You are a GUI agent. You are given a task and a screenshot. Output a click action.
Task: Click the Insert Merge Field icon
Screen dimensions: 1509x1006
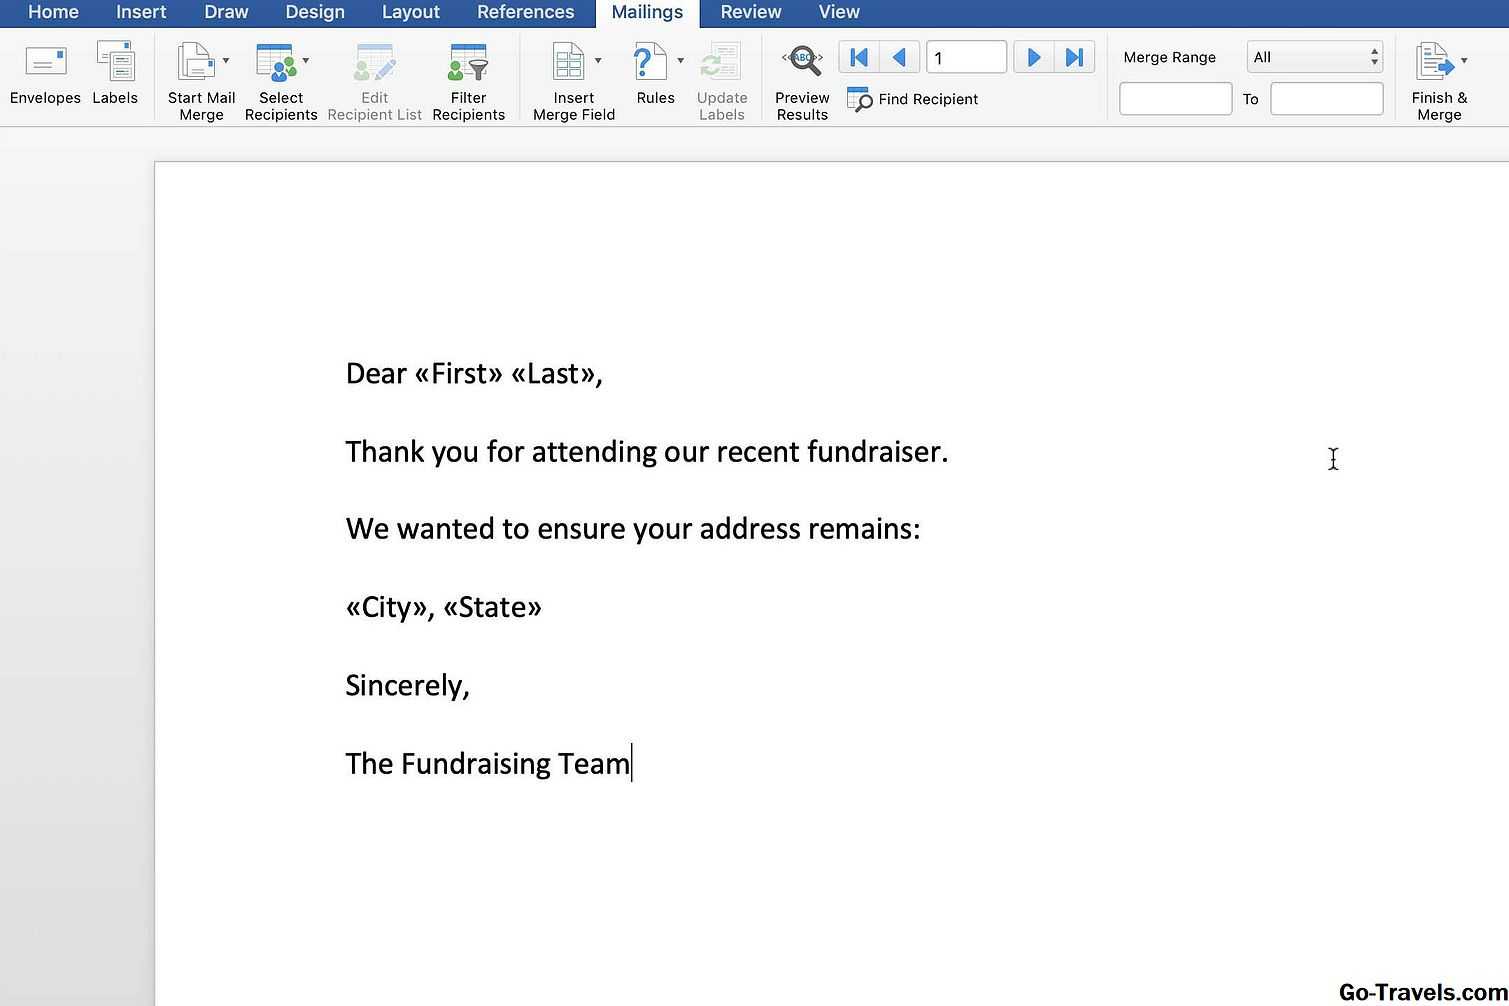tap(568, 61)
